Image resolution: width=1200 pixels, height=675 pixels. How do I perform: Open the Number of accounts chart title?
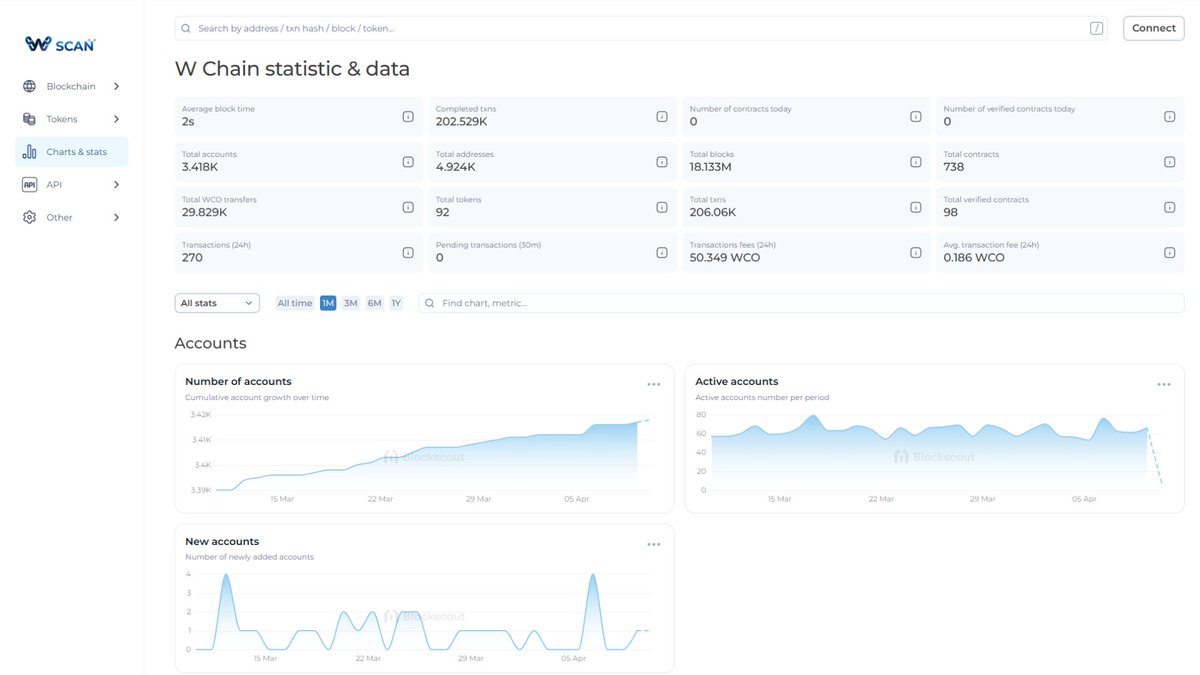coord(238,381)
